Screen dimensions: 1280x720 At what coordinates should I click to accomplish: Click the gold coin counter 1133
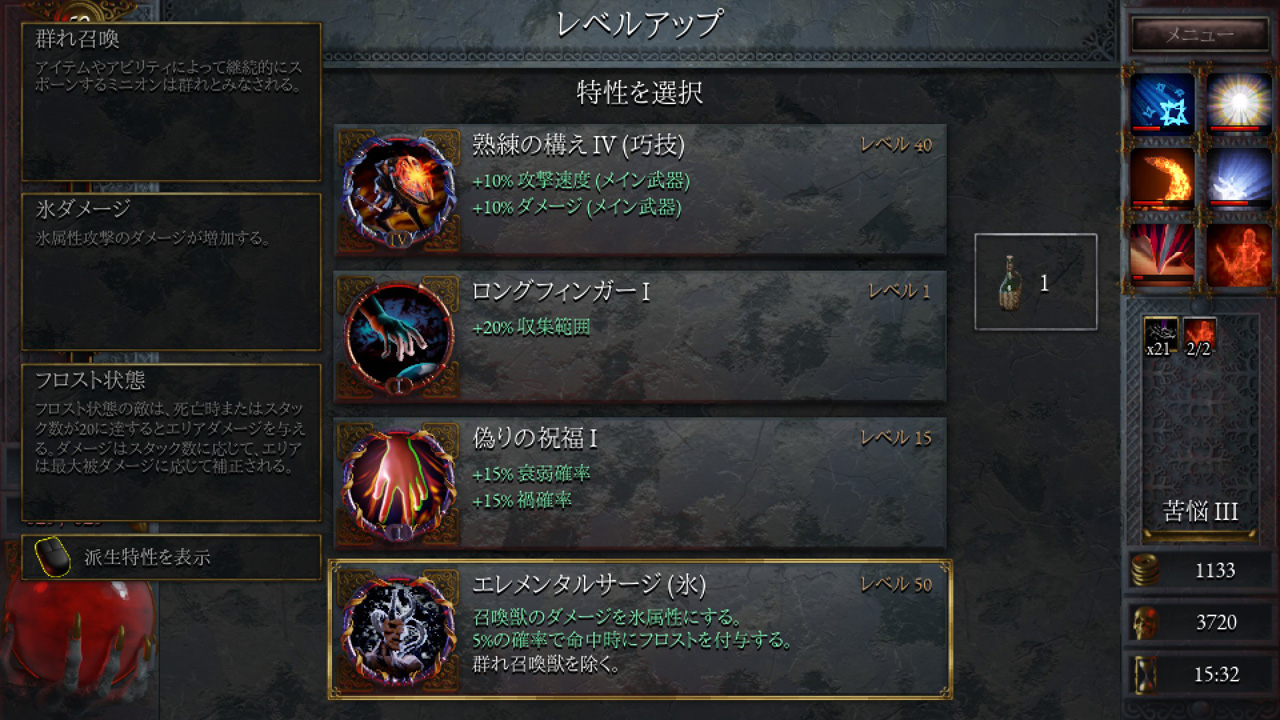point(1199,570)
